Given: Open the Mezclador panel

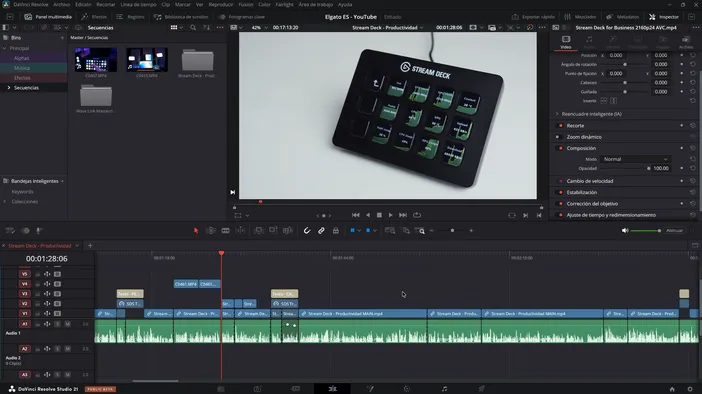Looking at the screenshot, I should click(x=580, y=17).
